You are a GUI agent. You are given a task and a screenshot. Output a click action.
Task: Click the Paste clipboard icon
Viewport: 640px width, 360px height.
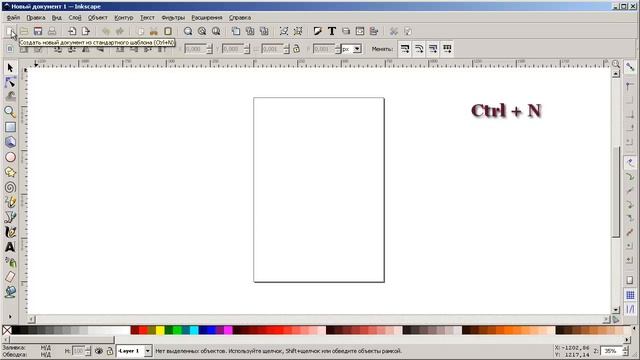[168, 31]
